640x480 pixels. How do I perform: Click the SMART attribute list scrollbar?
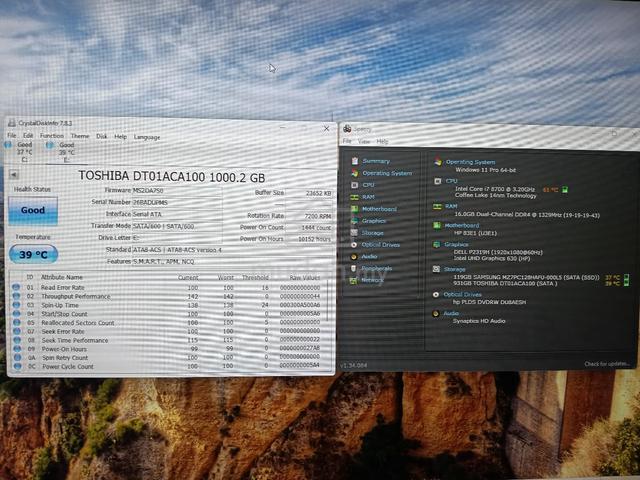click(328, 300)
